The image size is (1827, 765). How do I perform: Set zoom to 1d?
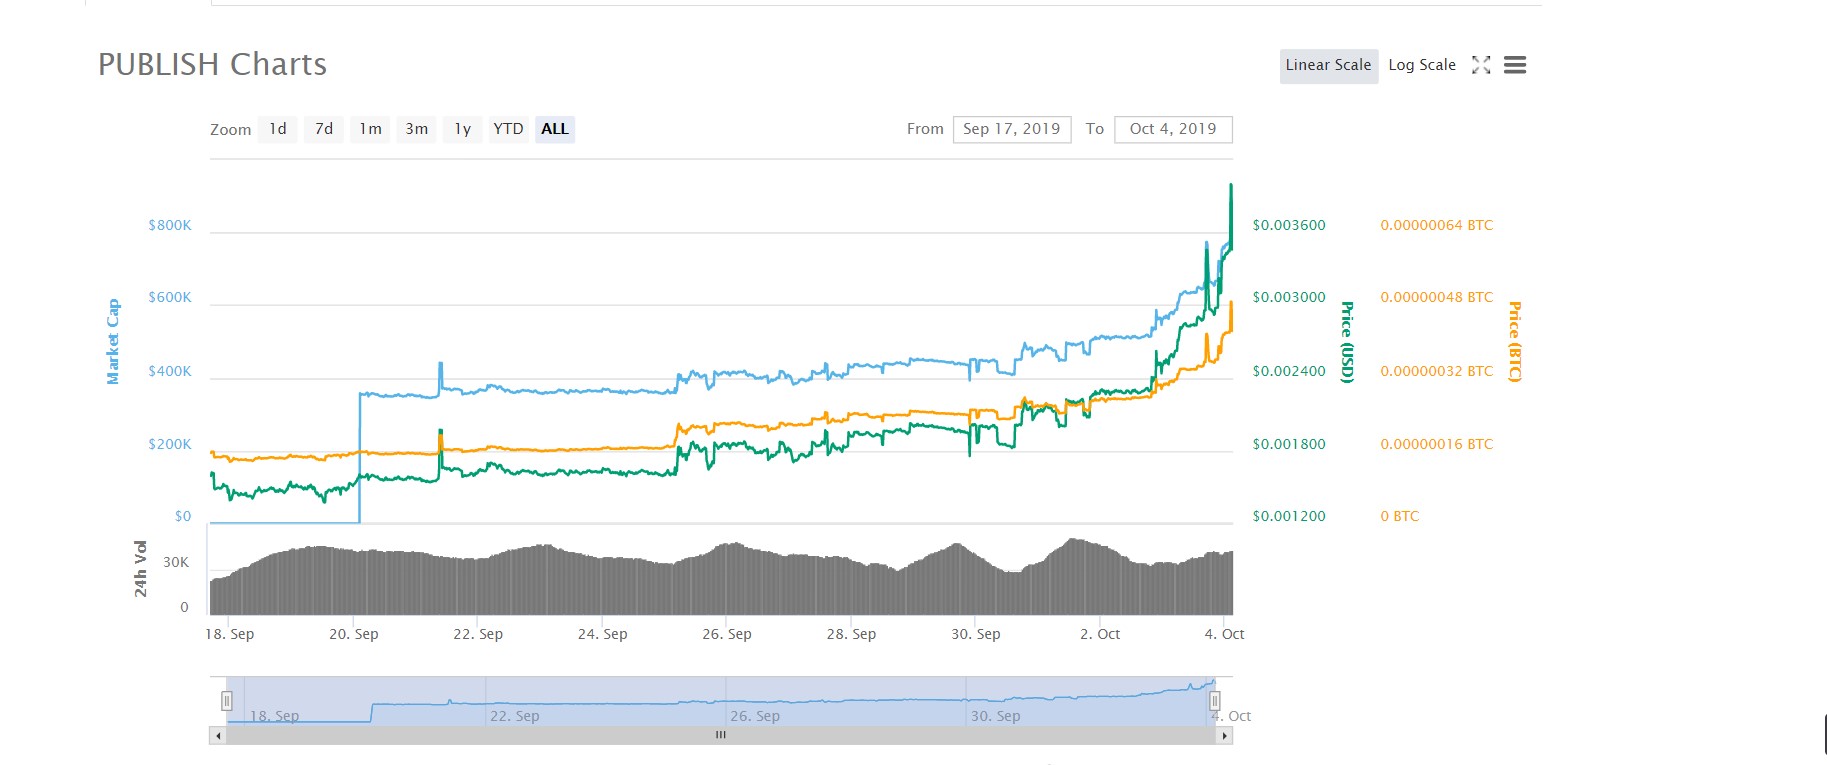coord(278,129)
